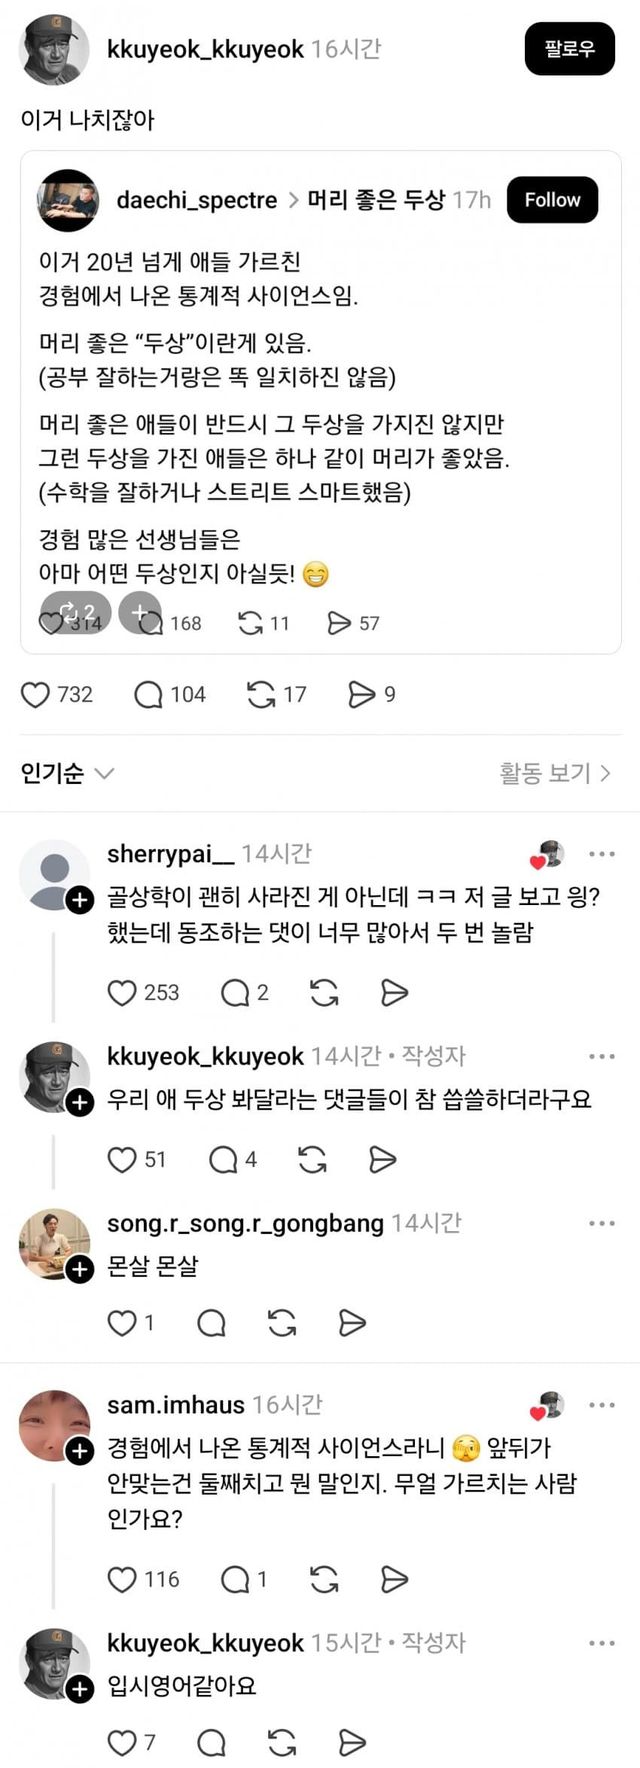
Task: Share the quoted post with 57 shares
Action: click(339, 623)
